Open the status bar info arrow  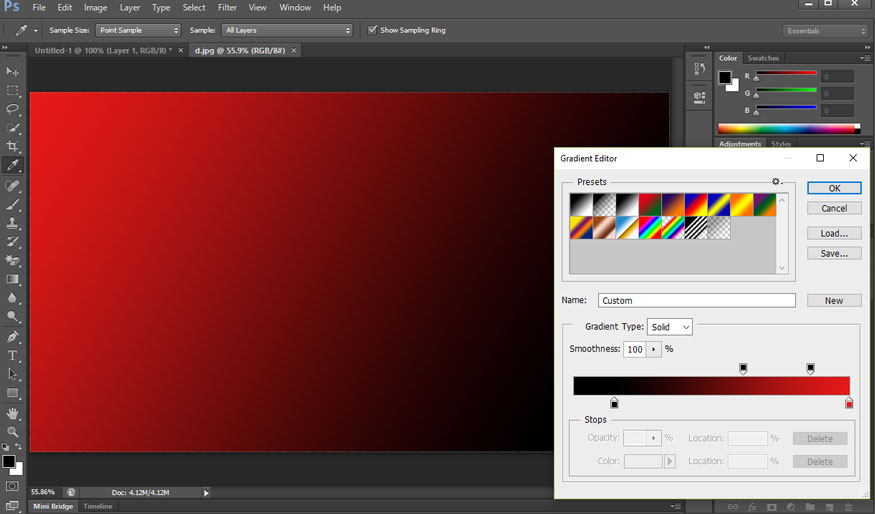206,493
